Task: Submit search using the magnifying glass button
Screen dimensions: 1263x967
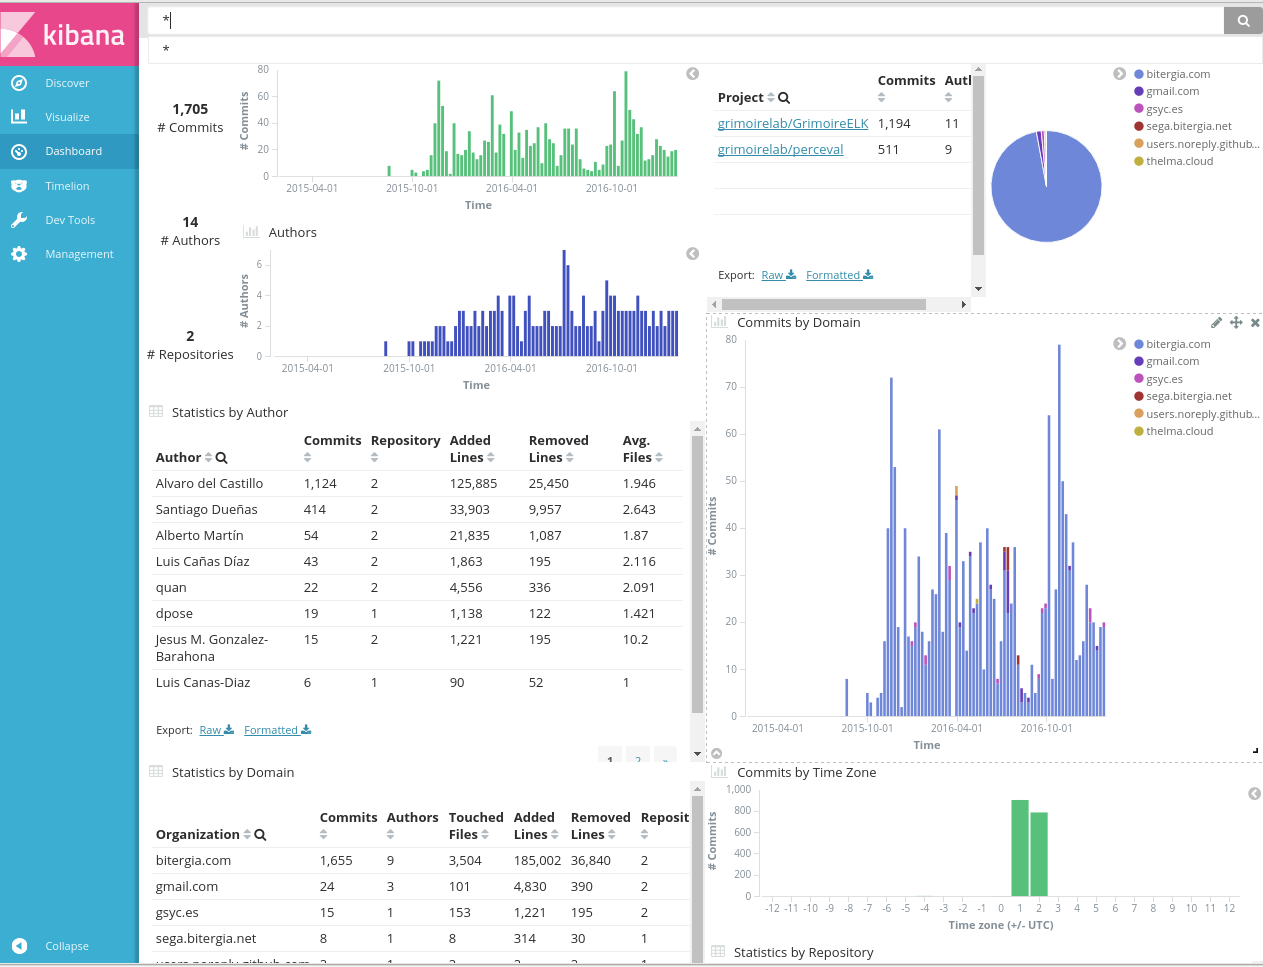Action: pos(1242,19)
